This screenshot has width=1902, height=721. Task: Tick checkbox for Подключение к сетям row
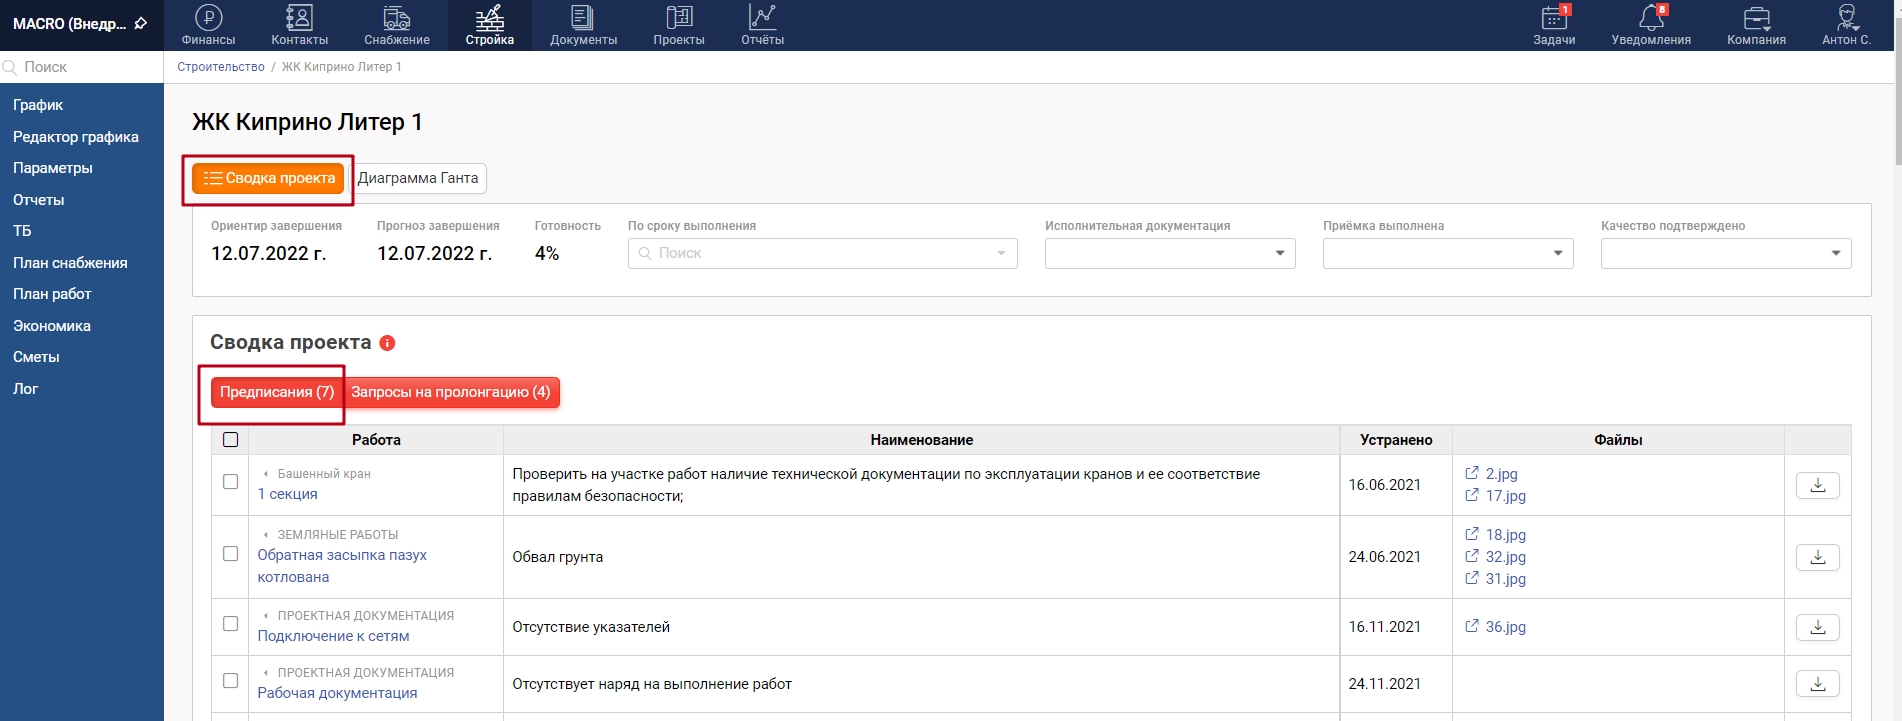pyautogui.click(x=231, y=624)
